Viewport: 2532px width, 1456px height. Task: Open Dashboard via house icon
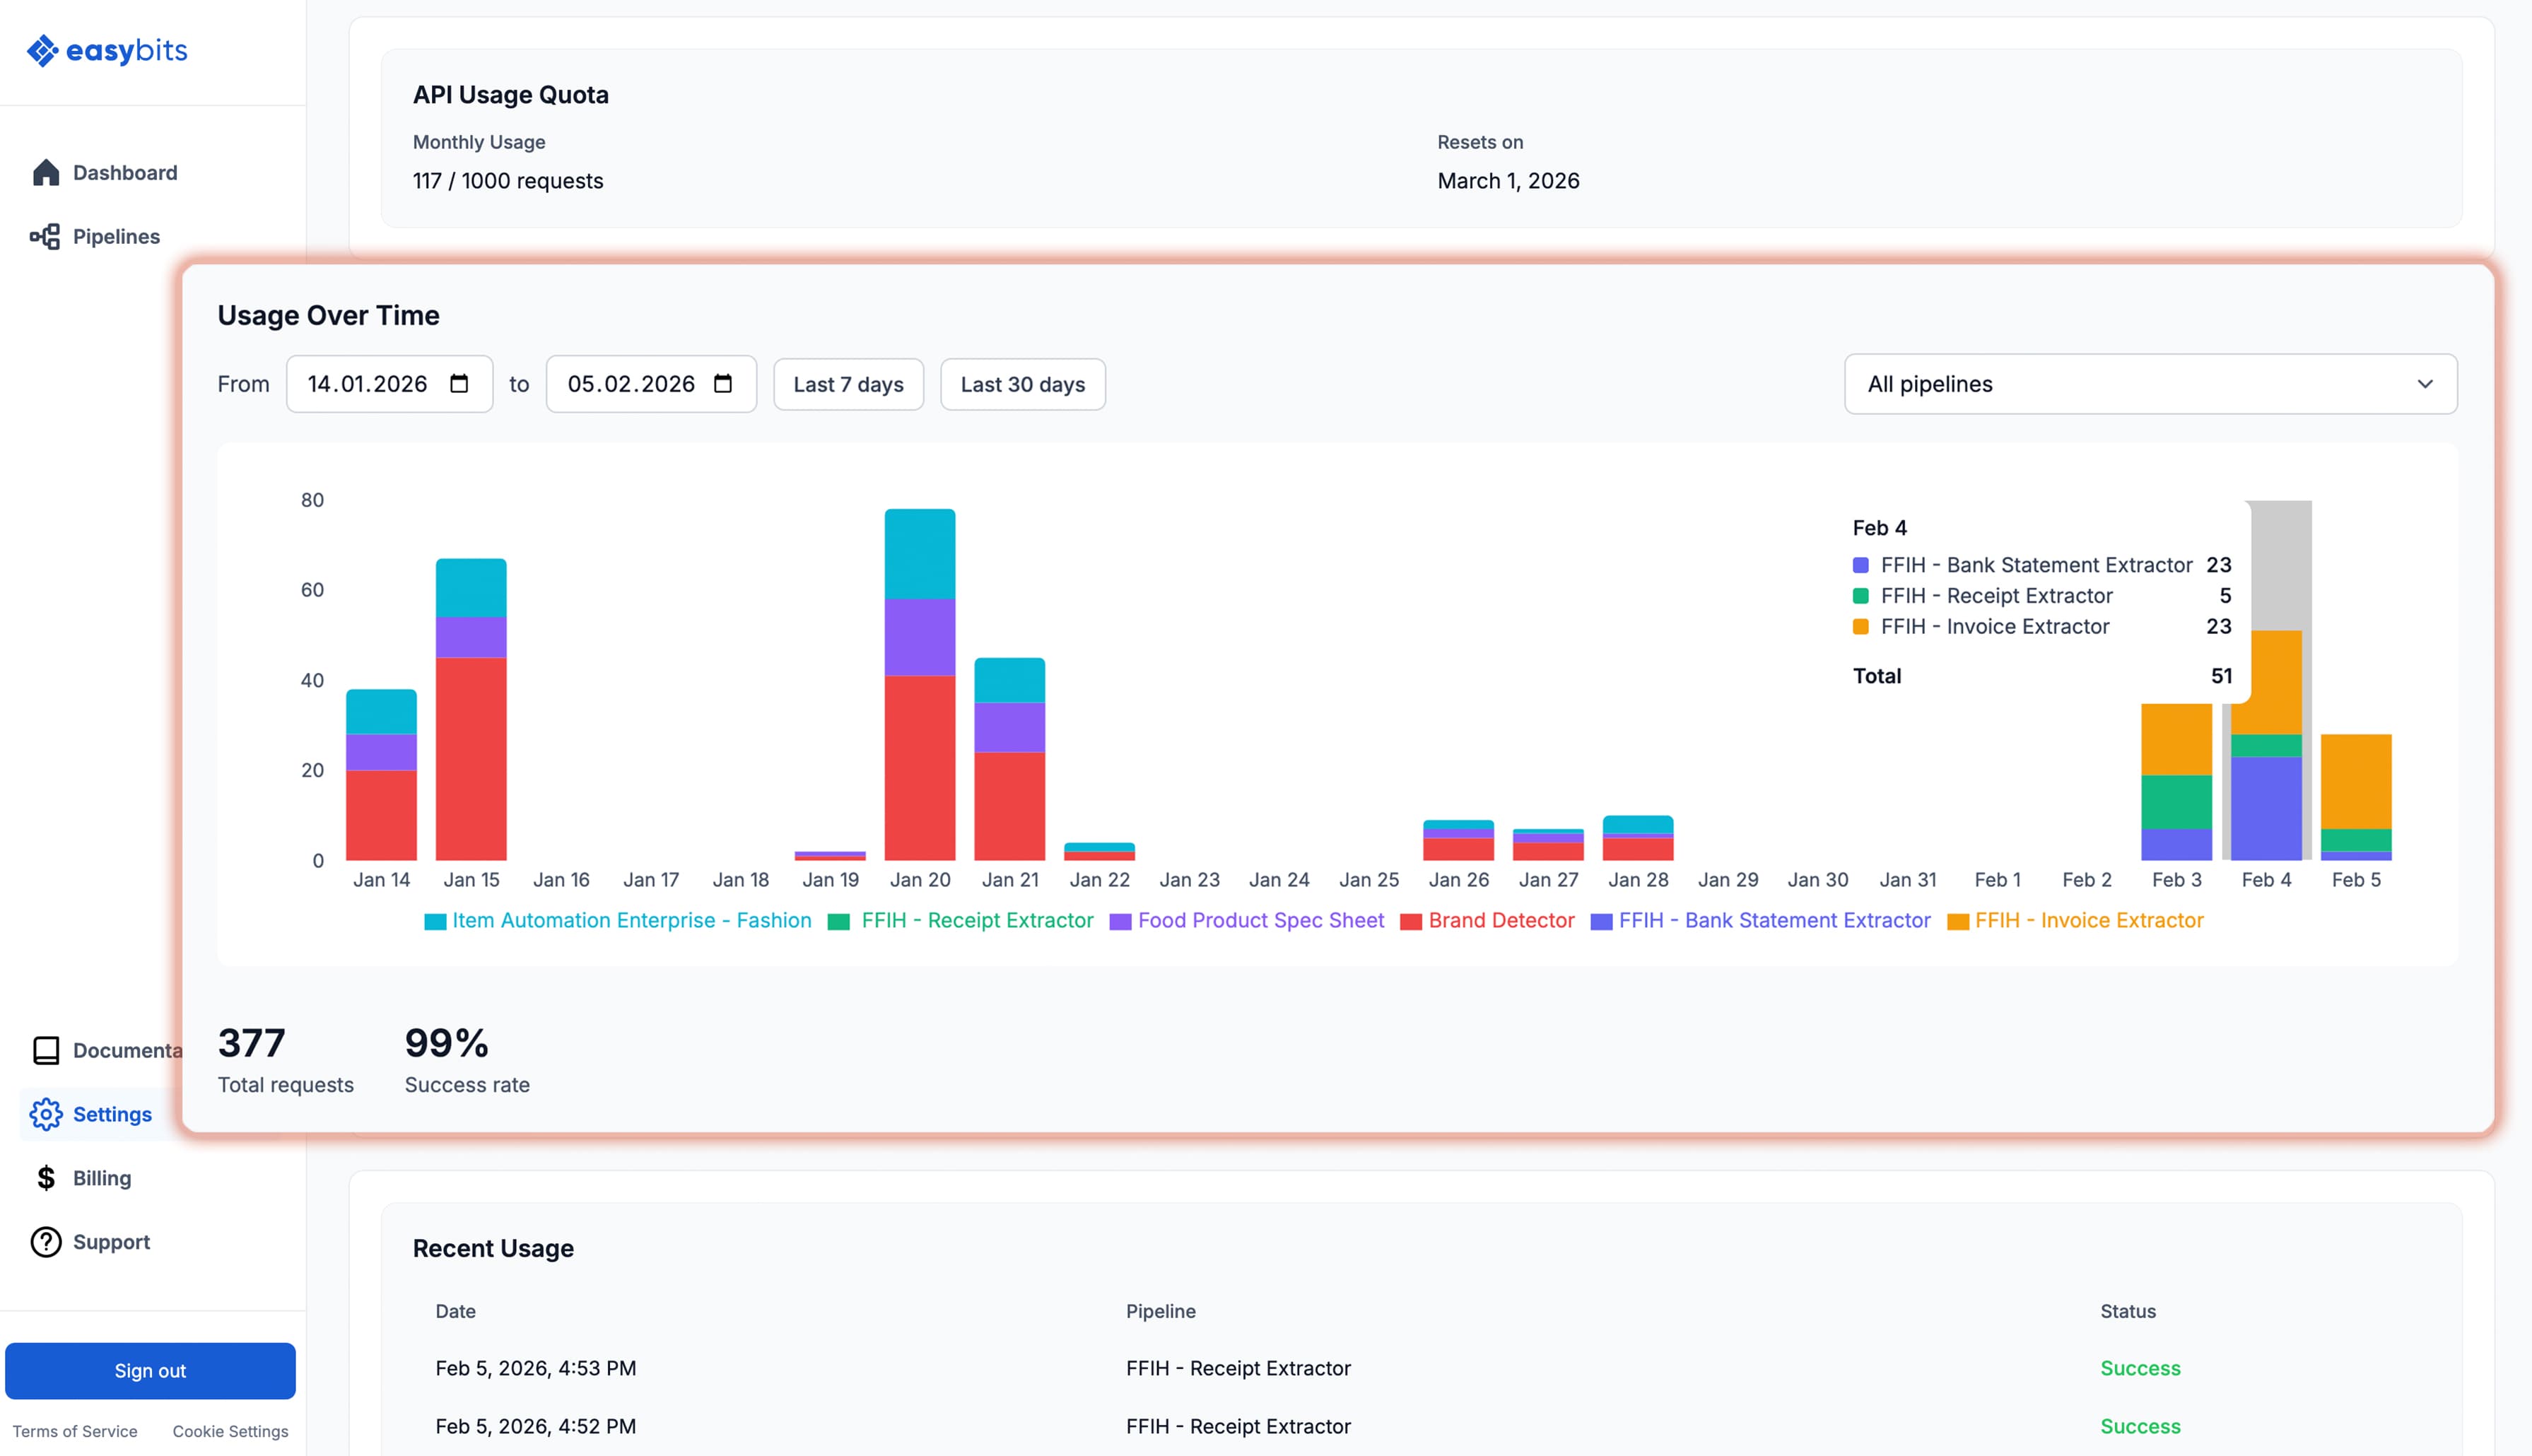point(46,173)
